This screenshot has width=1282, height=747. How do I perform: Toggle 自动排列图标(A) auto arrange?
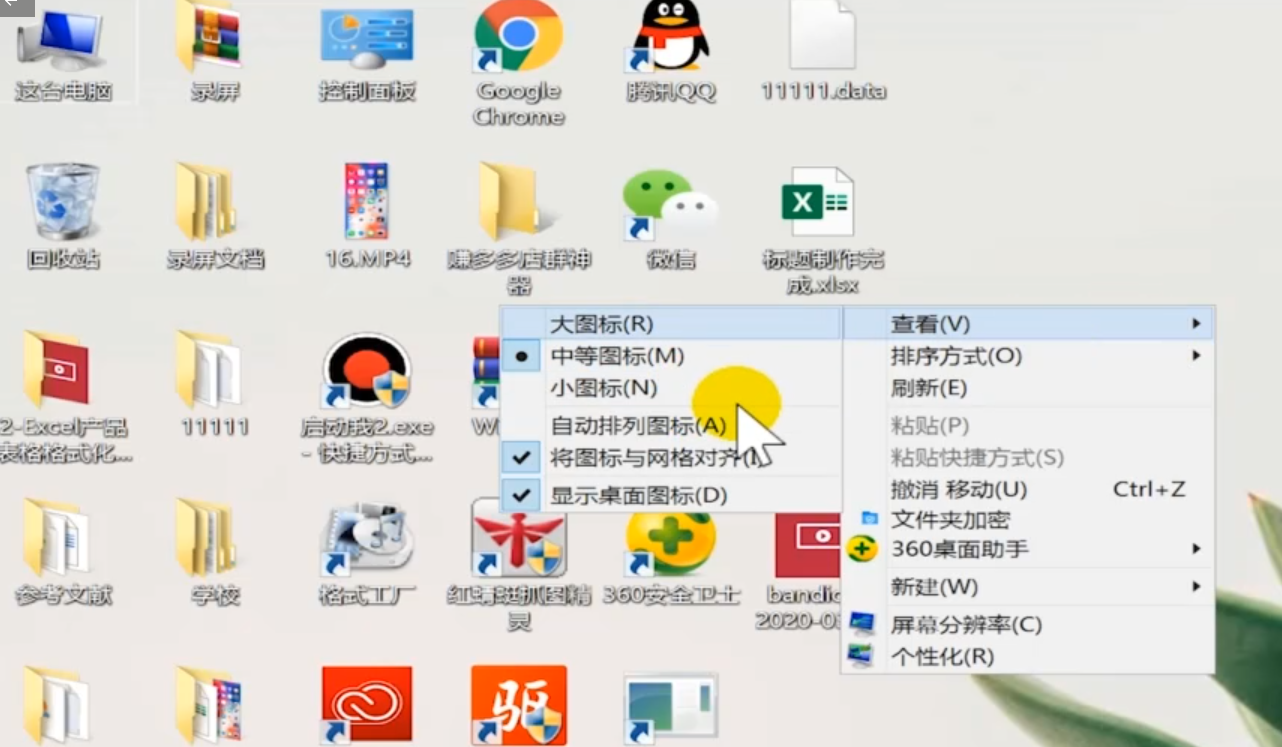[671, 426]
